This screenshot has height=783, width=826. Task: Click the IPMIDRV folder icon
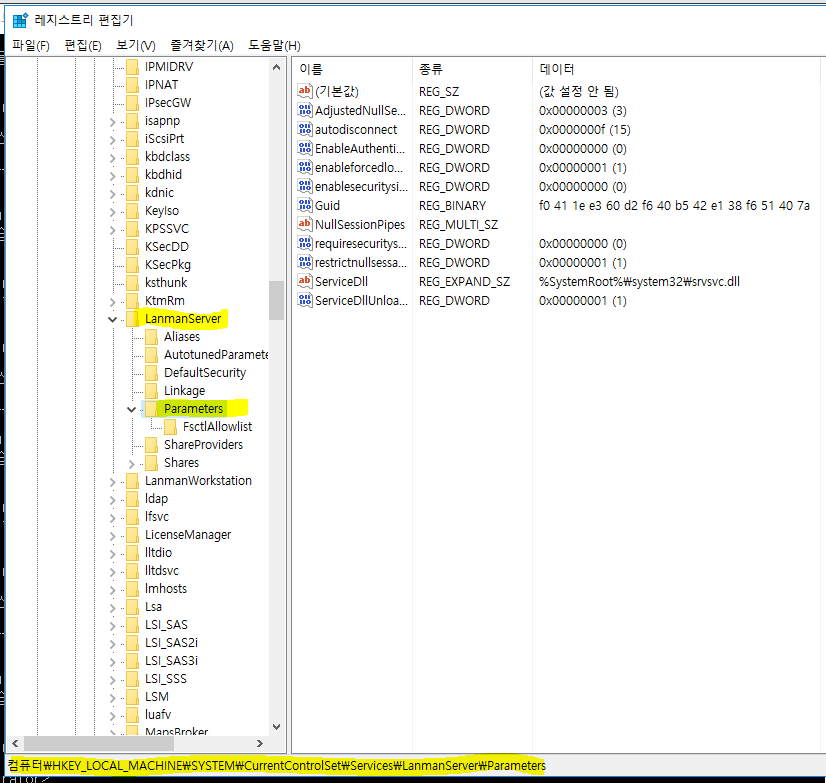tap(133, 66)
